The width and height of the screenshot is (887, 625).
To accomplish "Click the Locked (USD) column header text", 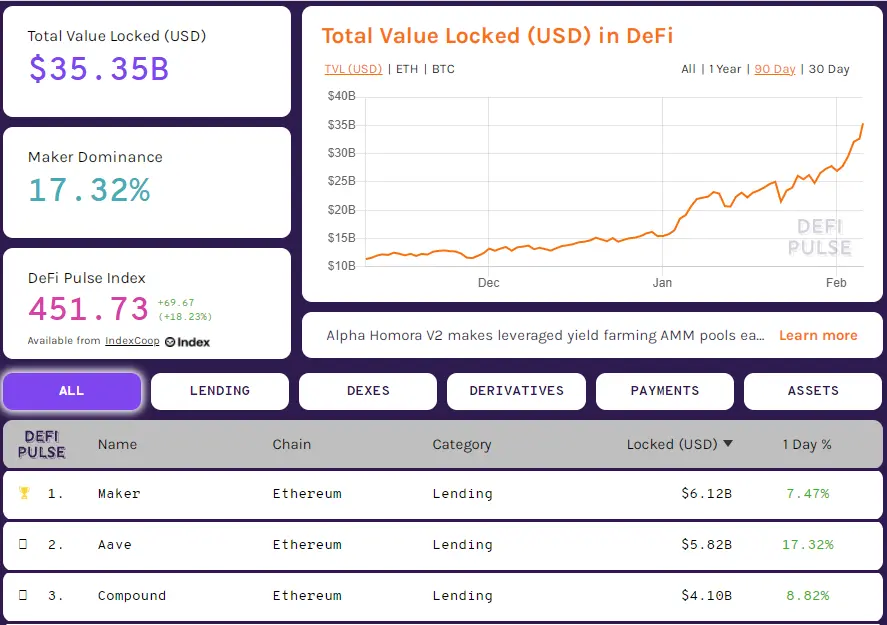I will click(x=672, y=445).
